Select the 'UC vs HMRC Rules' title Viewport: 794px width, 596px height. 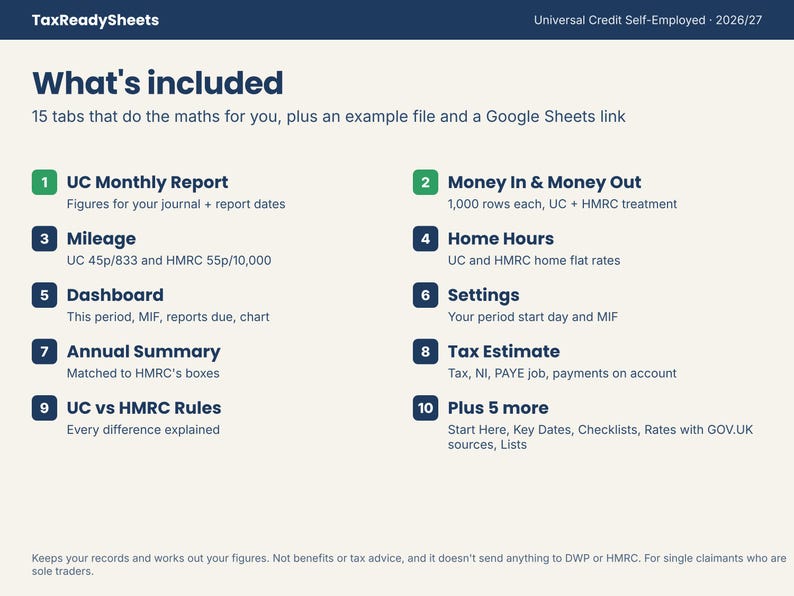(144, 408)
